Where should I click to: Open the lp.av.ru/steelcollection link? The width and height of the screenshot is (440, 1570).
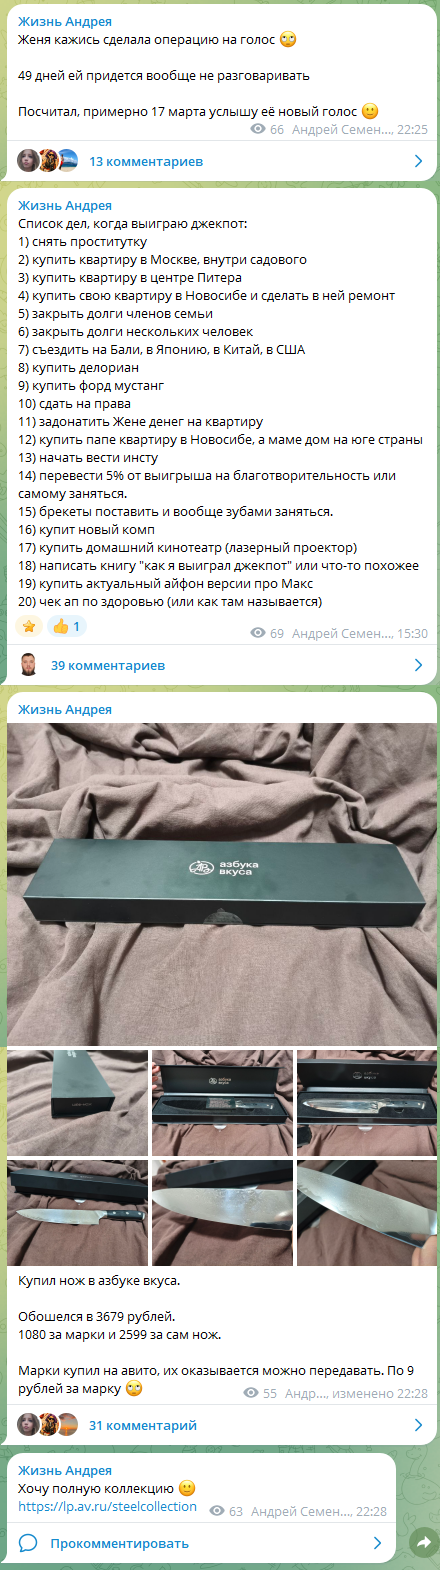(x=107, y=1506)
